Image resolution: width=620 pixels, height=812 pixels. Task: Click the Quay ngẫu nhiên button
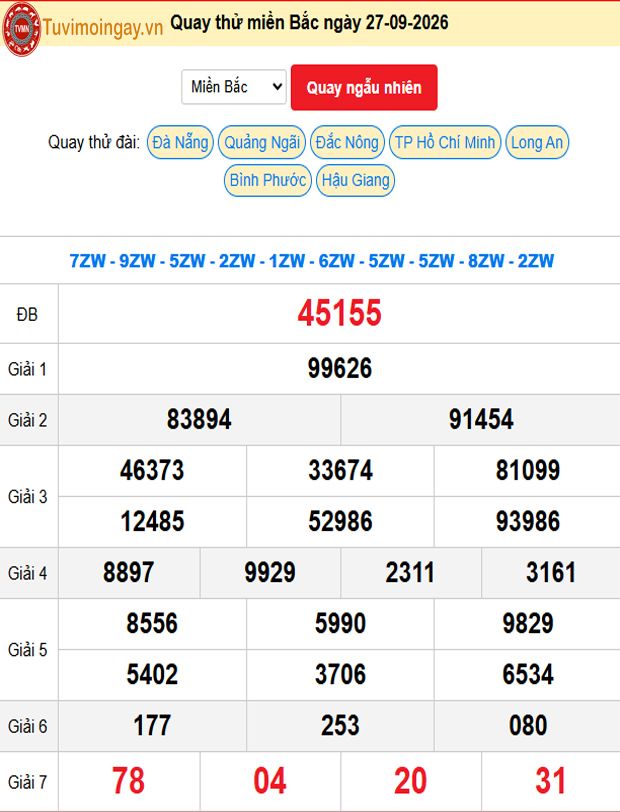coord(364,88)
